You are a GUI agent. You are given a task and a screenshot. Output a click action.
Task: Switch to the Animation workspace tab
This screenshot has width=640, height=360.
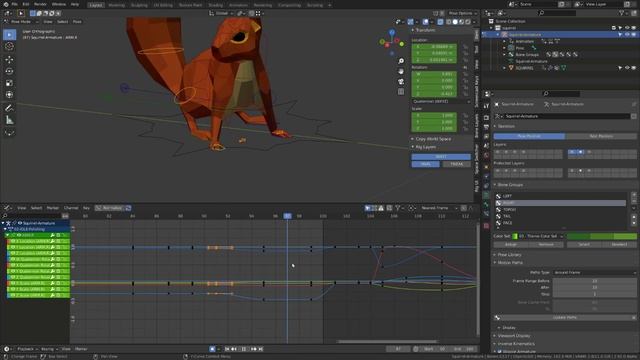238,5
